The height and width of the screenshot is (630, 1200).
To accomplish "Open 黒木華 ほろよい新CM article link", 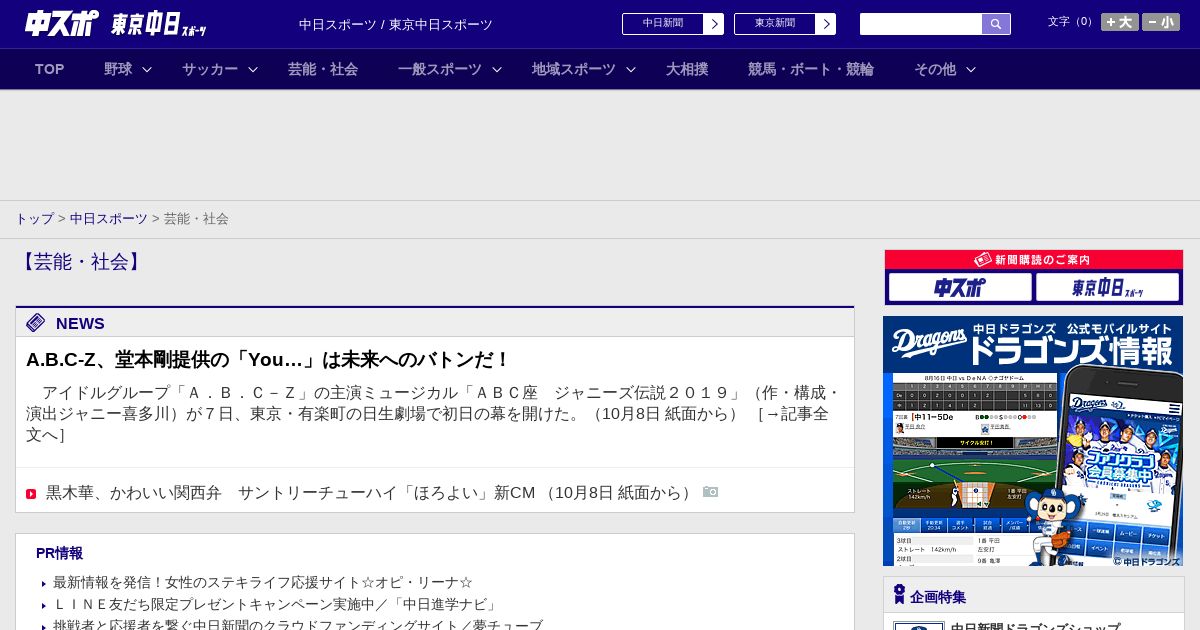I will 369,493.
